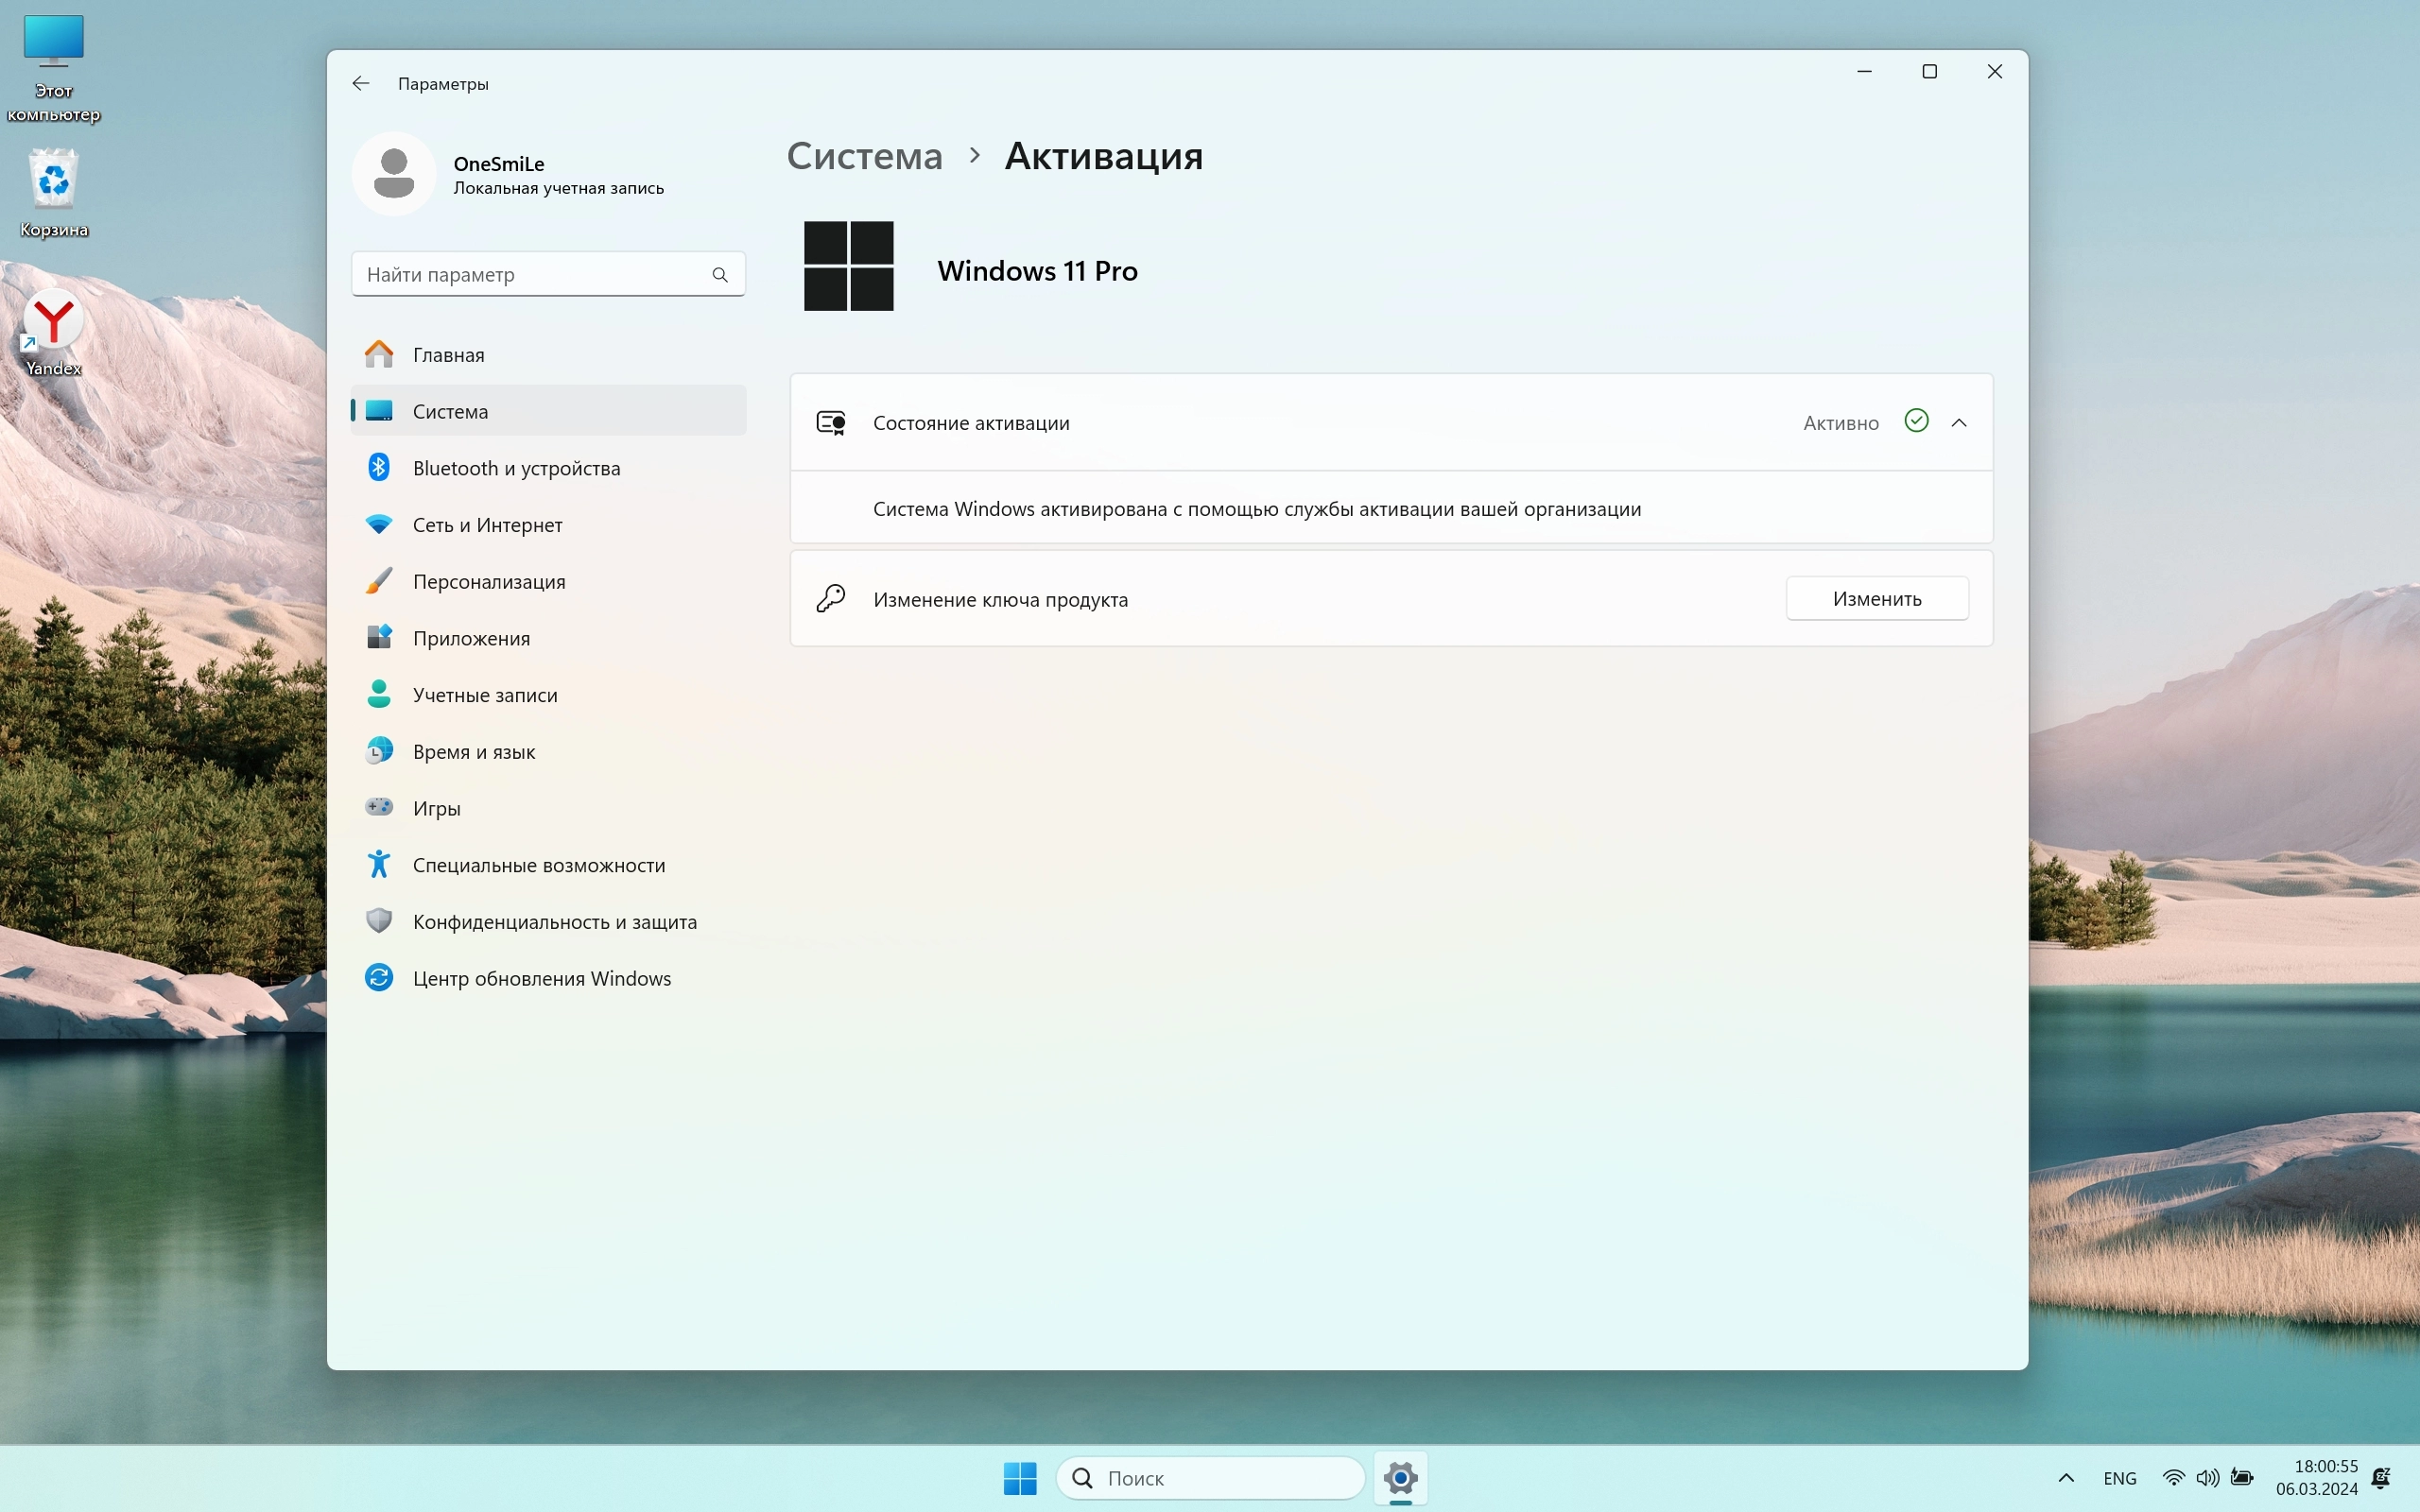Collapse the Состояние активации section
The height and width of the screenshot is (1512, 2420).
[x=1958, y=423]
